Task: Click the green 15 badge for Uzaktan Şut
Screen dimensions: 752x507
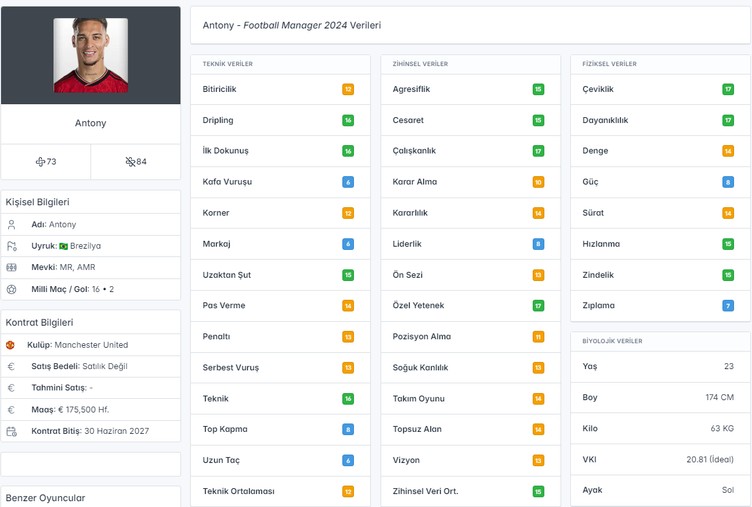Action: tap(348, 275)
